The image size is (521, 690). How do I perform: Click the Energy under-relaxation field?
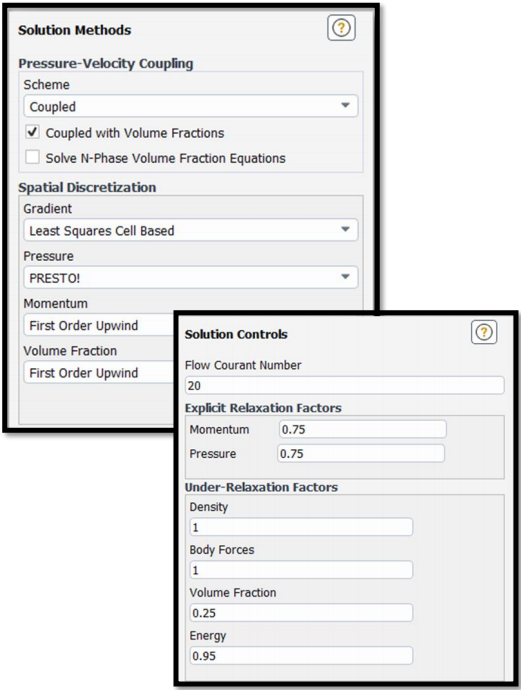coord(301,655)
